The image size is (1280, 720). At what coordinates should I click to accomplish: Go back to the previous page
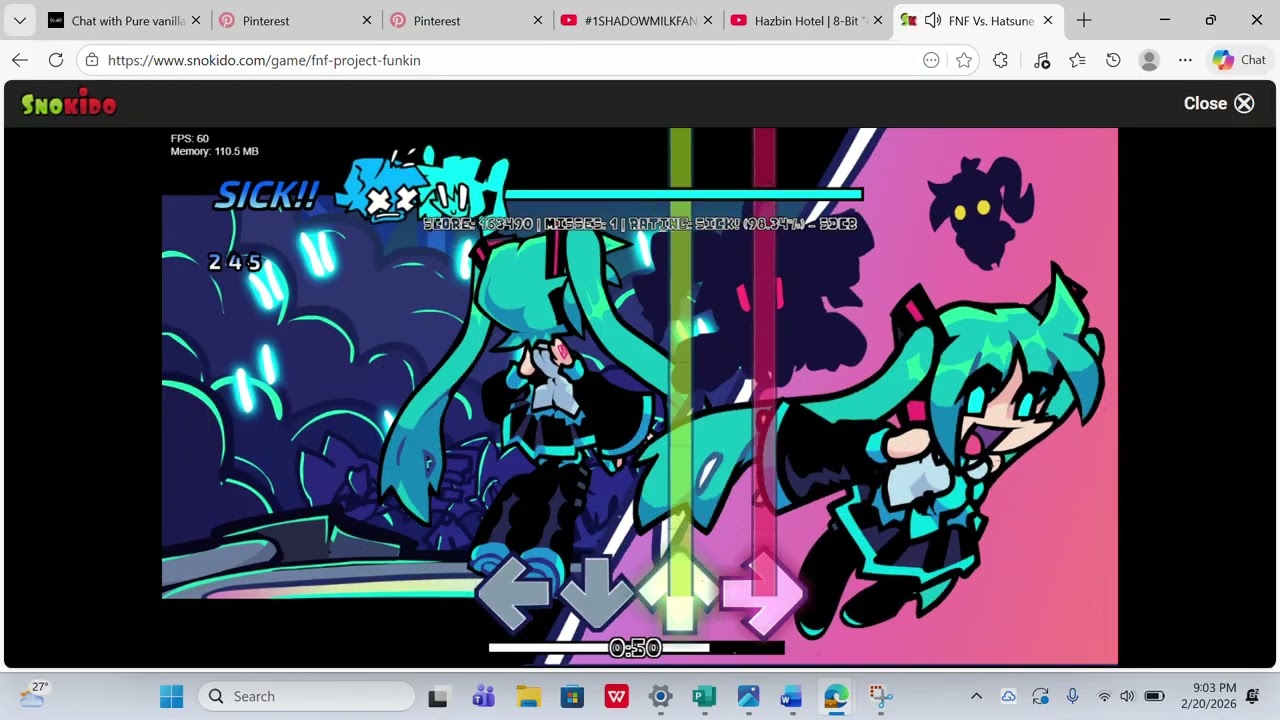[x=20, y=60]
